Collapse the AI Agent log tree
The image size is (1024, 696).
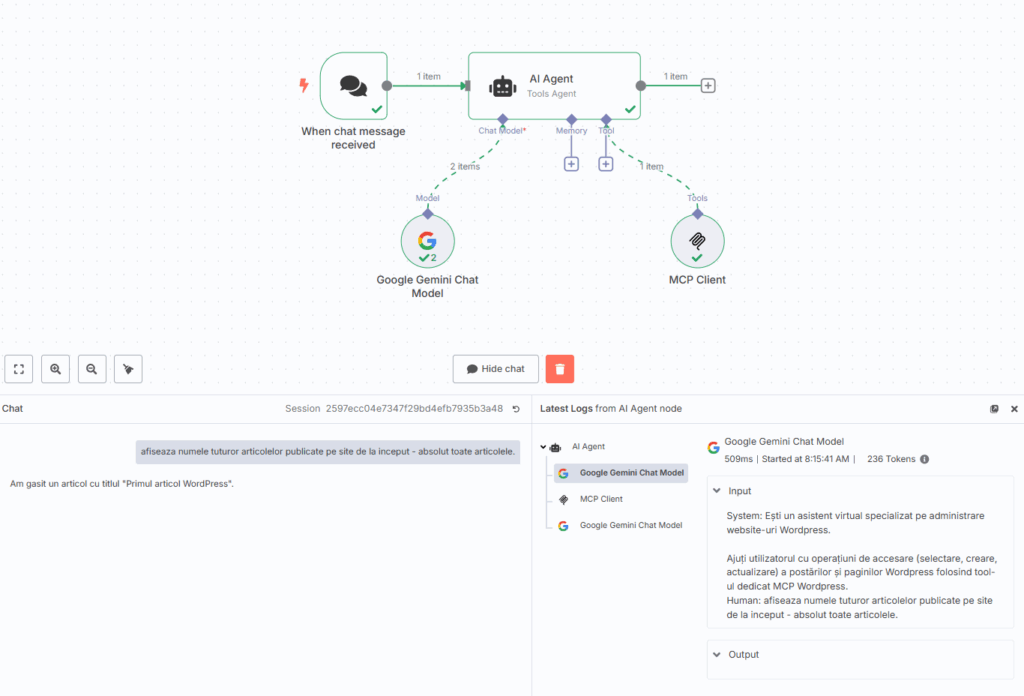click(543, 447)
